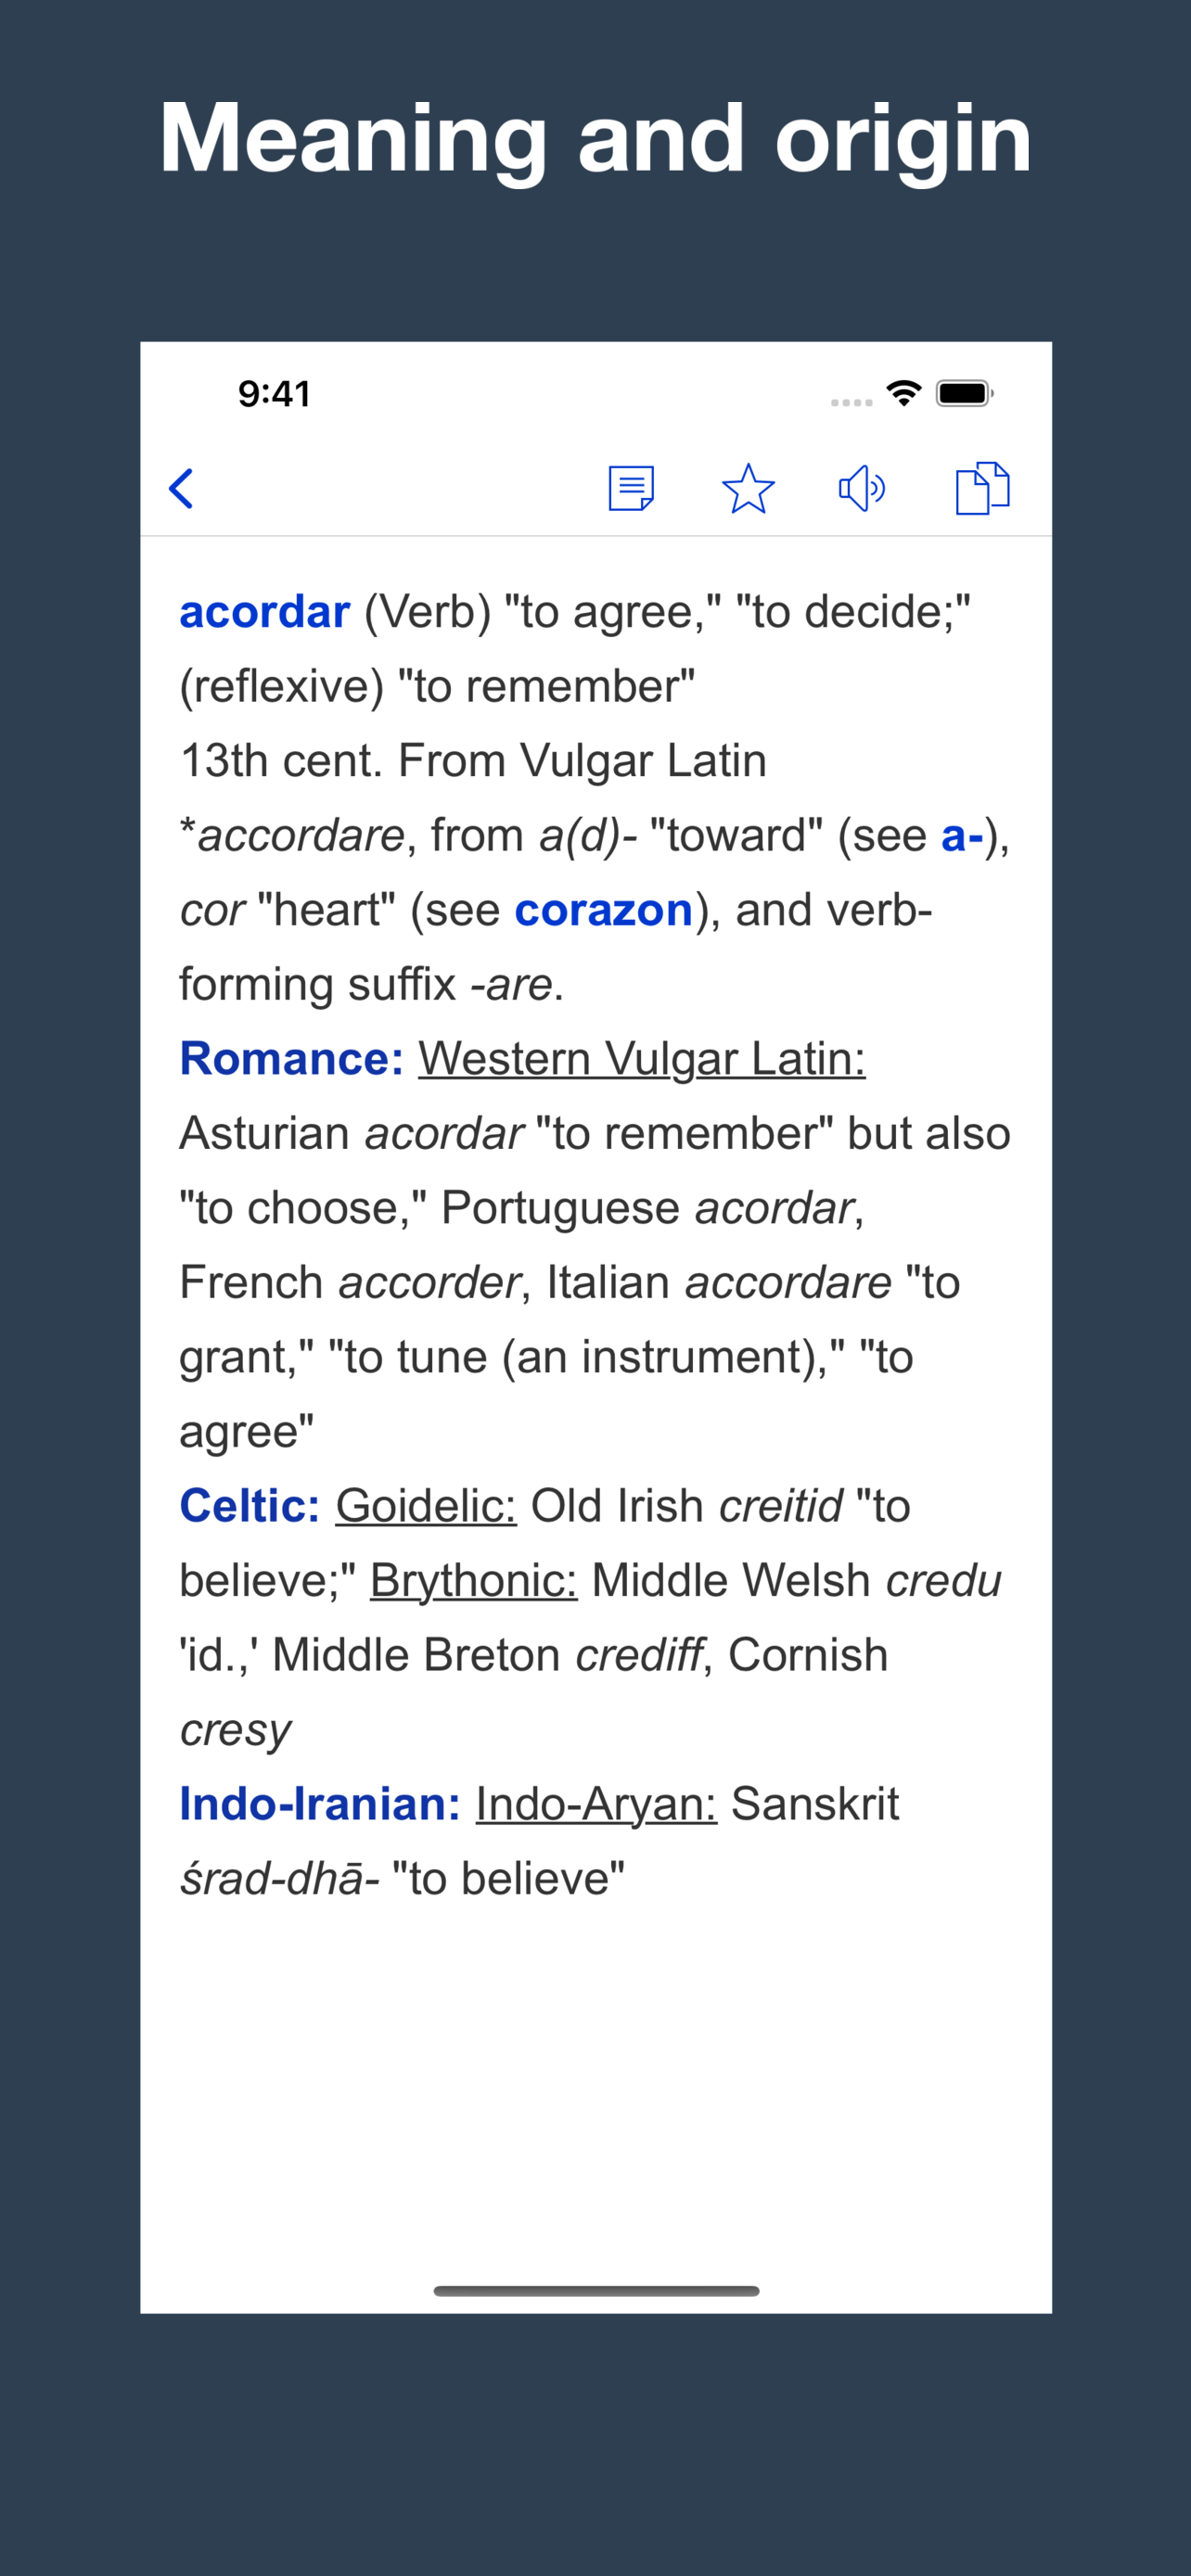Tap the Wi-Fi status icon
The image size is (1191, 2576).
point(904,393)
